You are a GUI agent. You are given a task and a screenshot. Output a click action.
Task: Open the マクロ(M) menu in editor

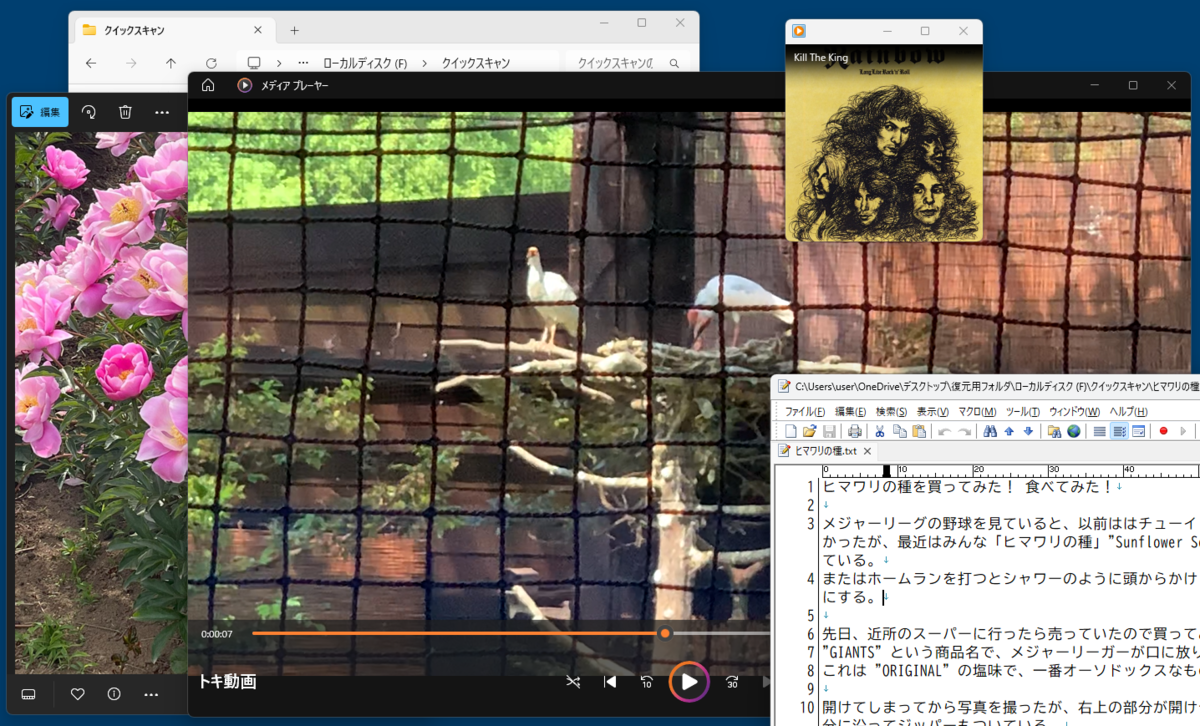(977, 411)
